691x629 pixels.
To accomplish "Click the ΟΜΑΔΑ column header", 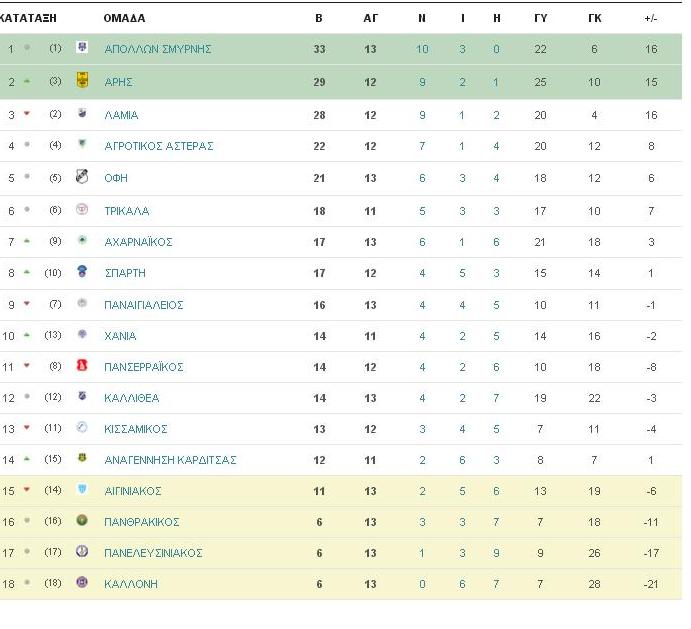I will pos(124,18).
